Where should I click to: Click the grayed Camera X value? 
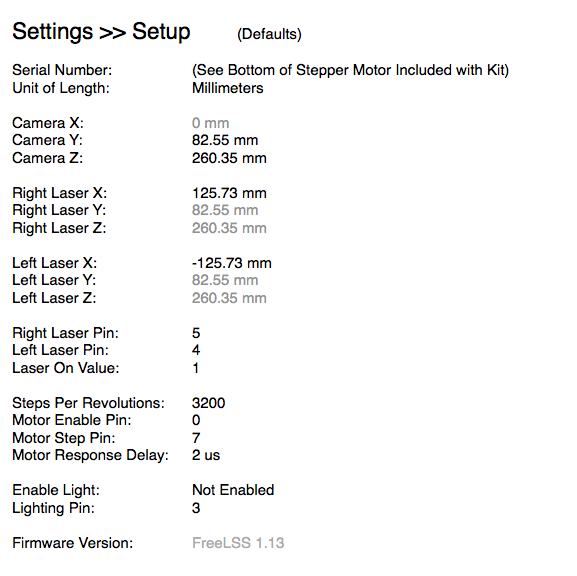[210, 123]
